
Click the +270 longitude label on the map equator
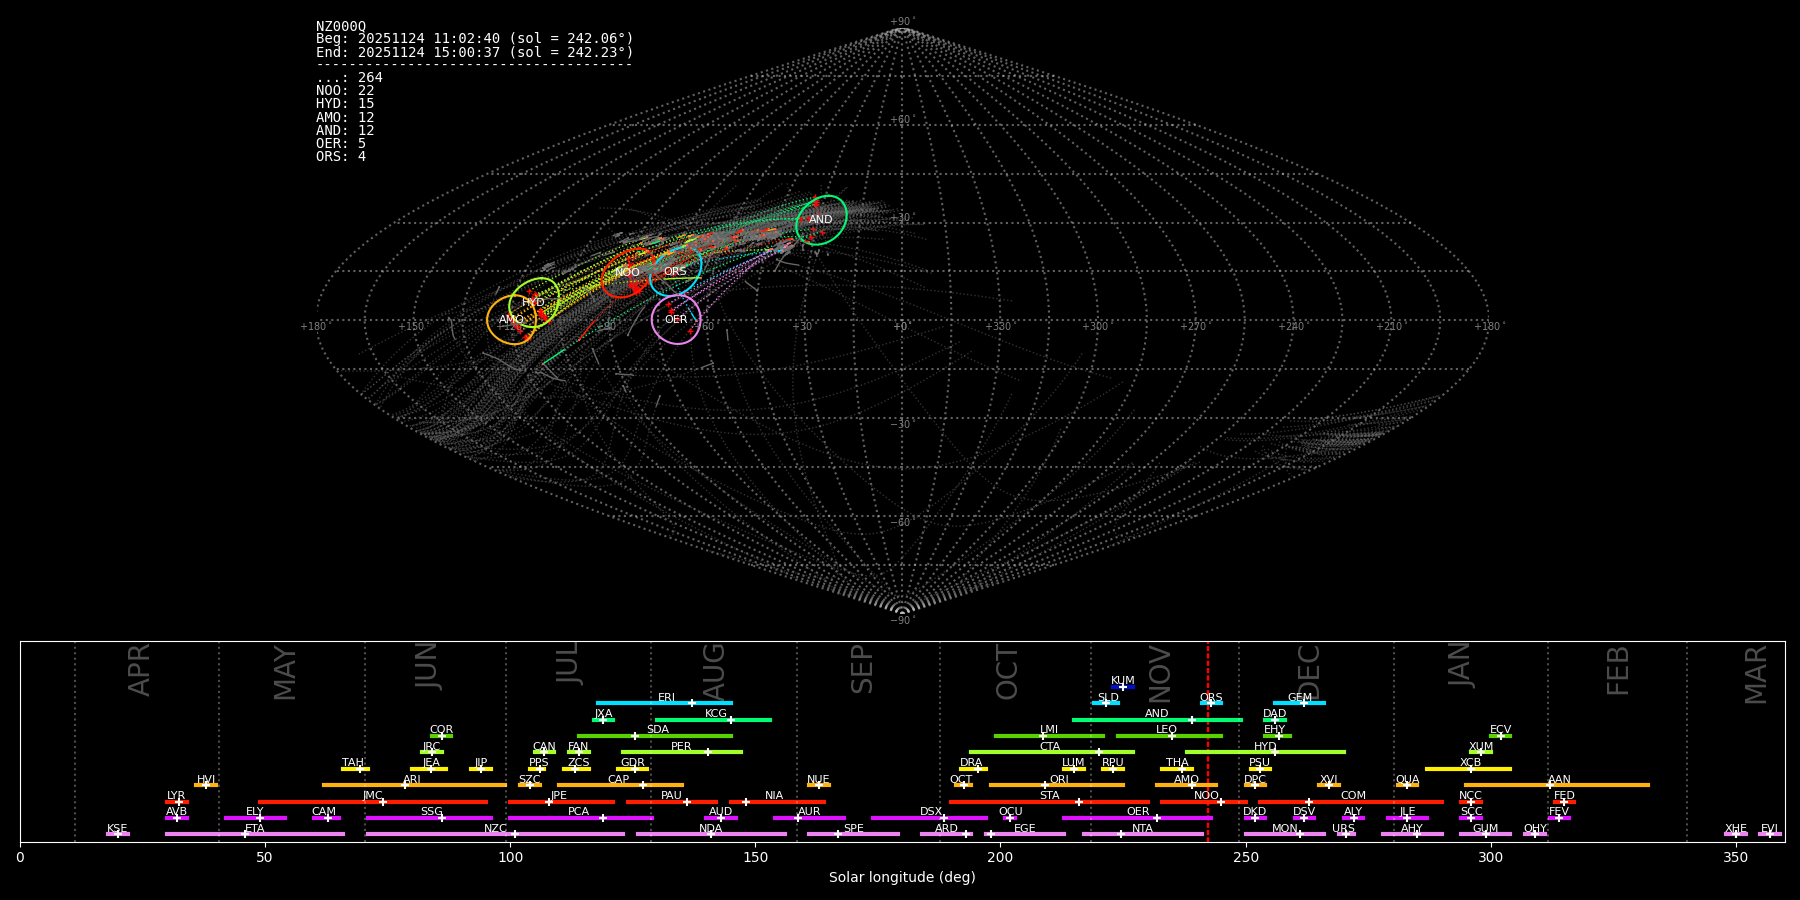tap(1194, 326)
